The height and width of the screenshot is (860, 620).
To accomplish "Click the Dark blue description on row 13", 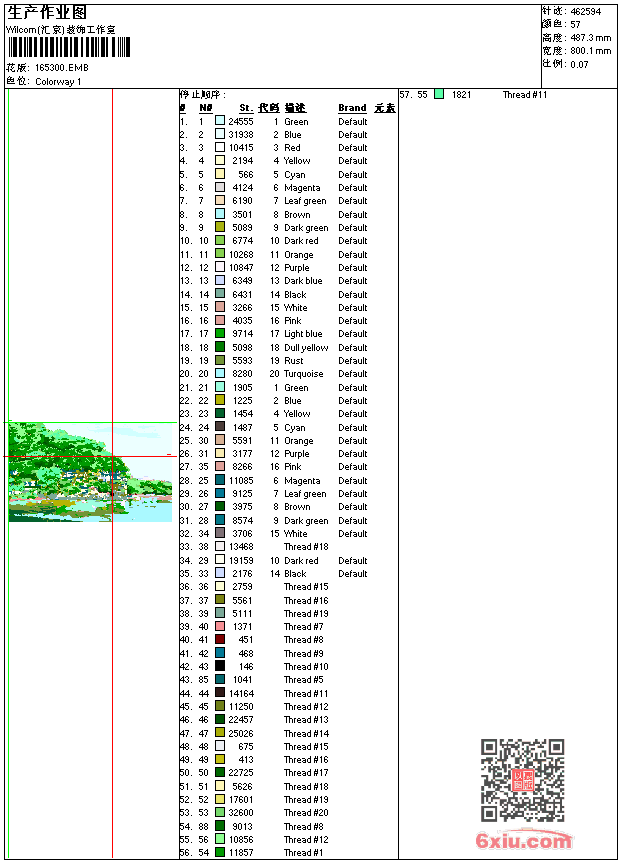I will pos(303,280).
